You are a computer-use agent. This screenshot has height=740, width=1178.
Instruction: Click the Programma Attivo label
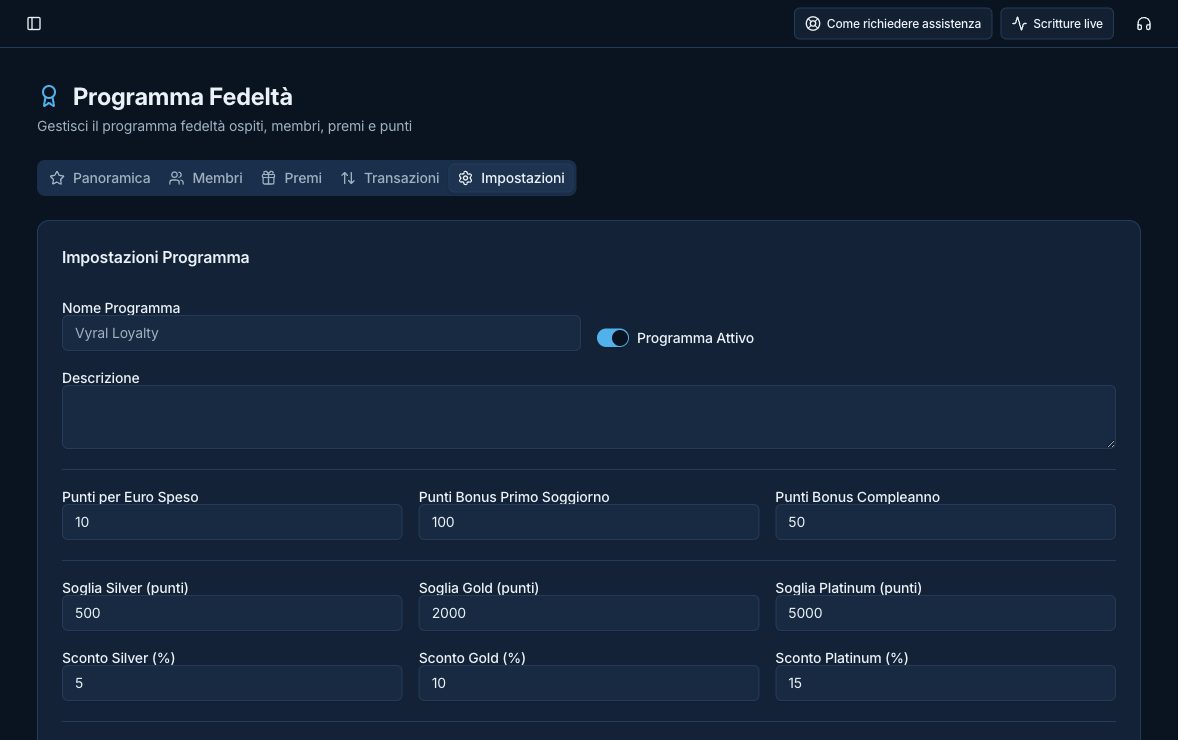(x=695, y=338)
